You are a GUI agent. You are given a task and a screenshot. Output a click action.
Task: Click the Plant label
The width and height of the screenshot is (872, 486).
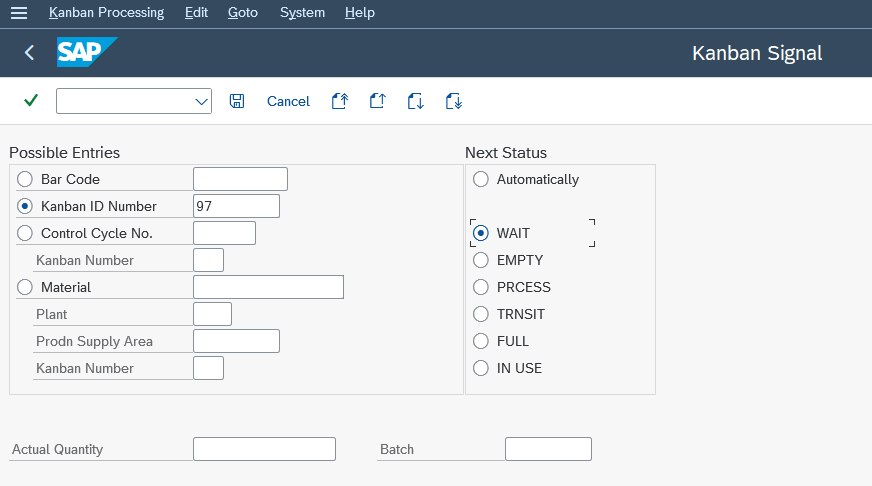52,315
